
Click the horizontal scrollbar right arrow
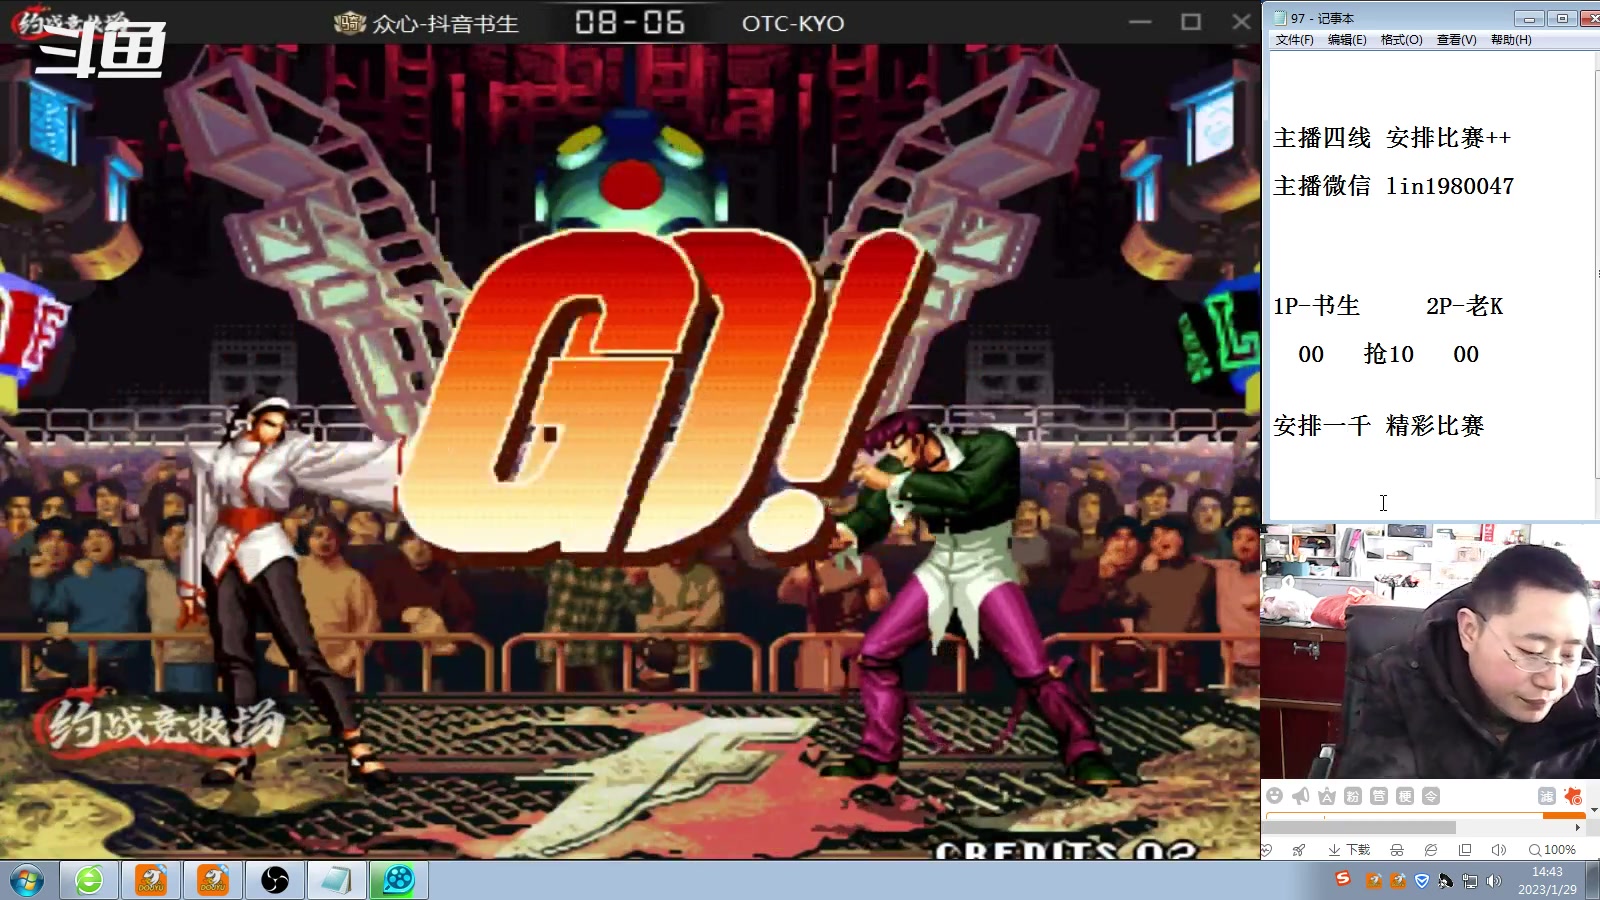1578,827
